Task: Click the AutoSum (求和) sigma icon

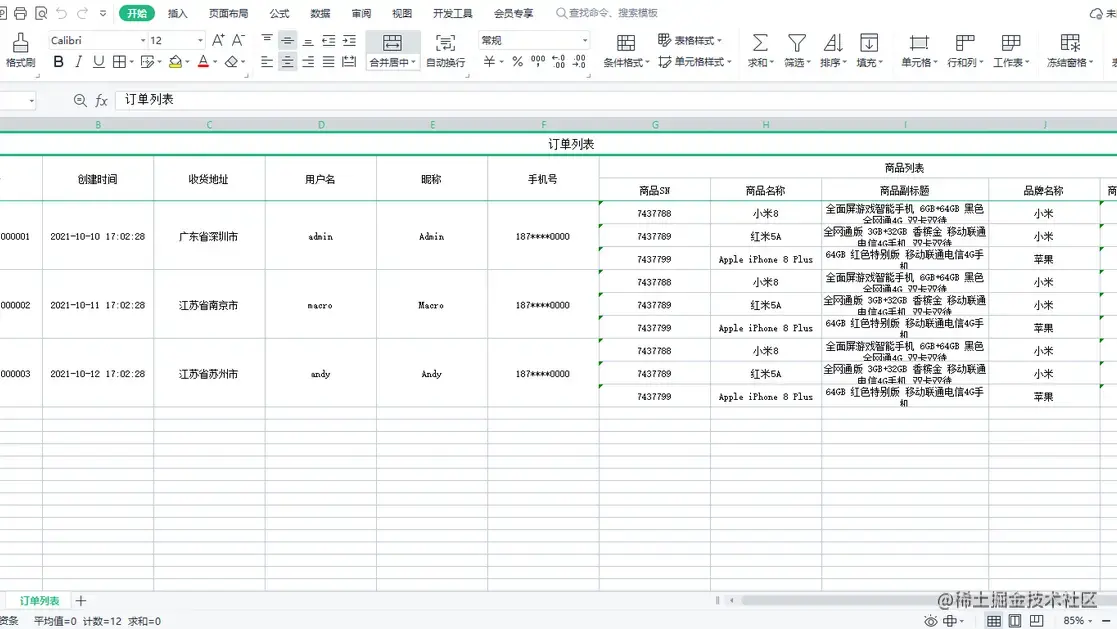Action: tap(760, 43)
